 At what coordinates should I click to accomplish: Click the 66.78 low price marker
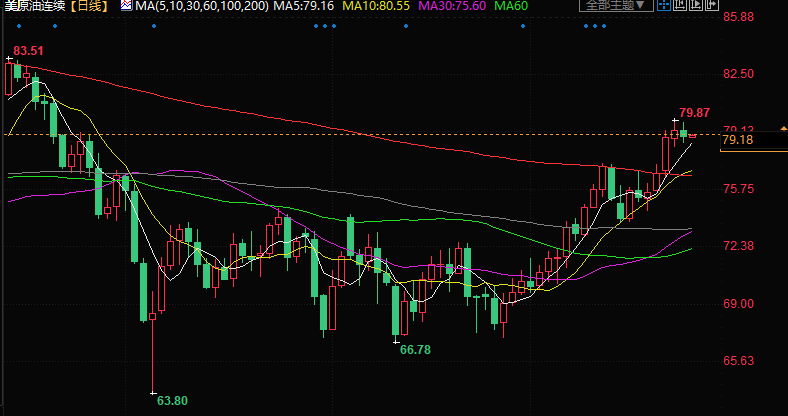tap(415, 349)
